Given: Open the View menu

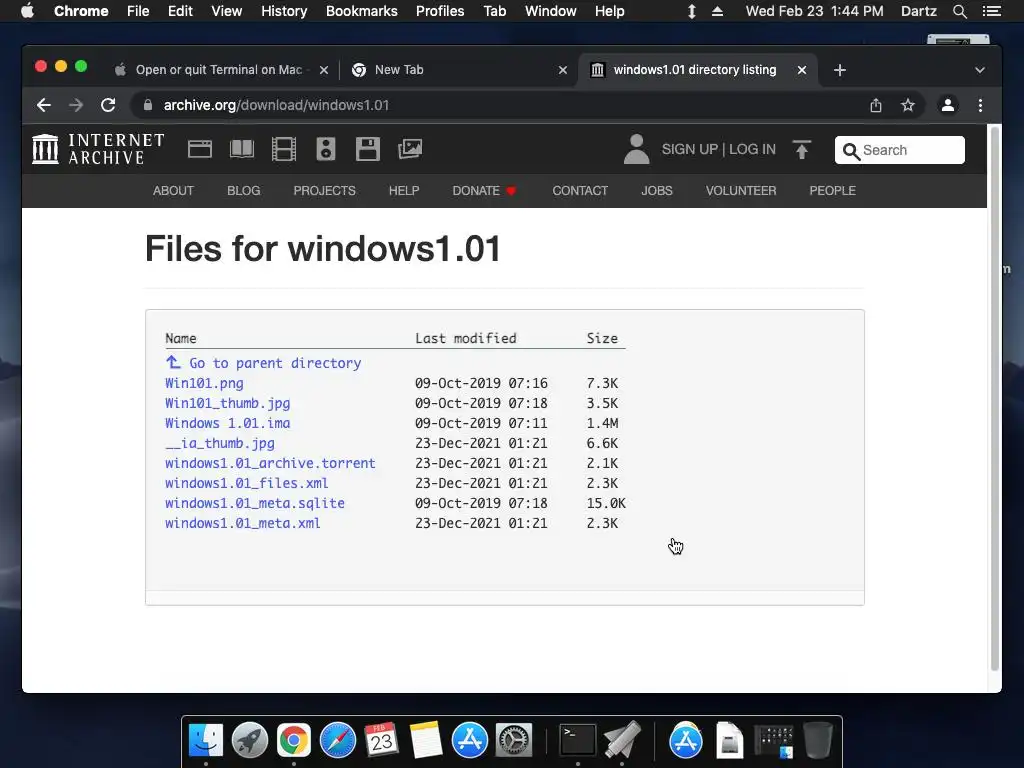Looking at the screenshot, I should 227,11.
